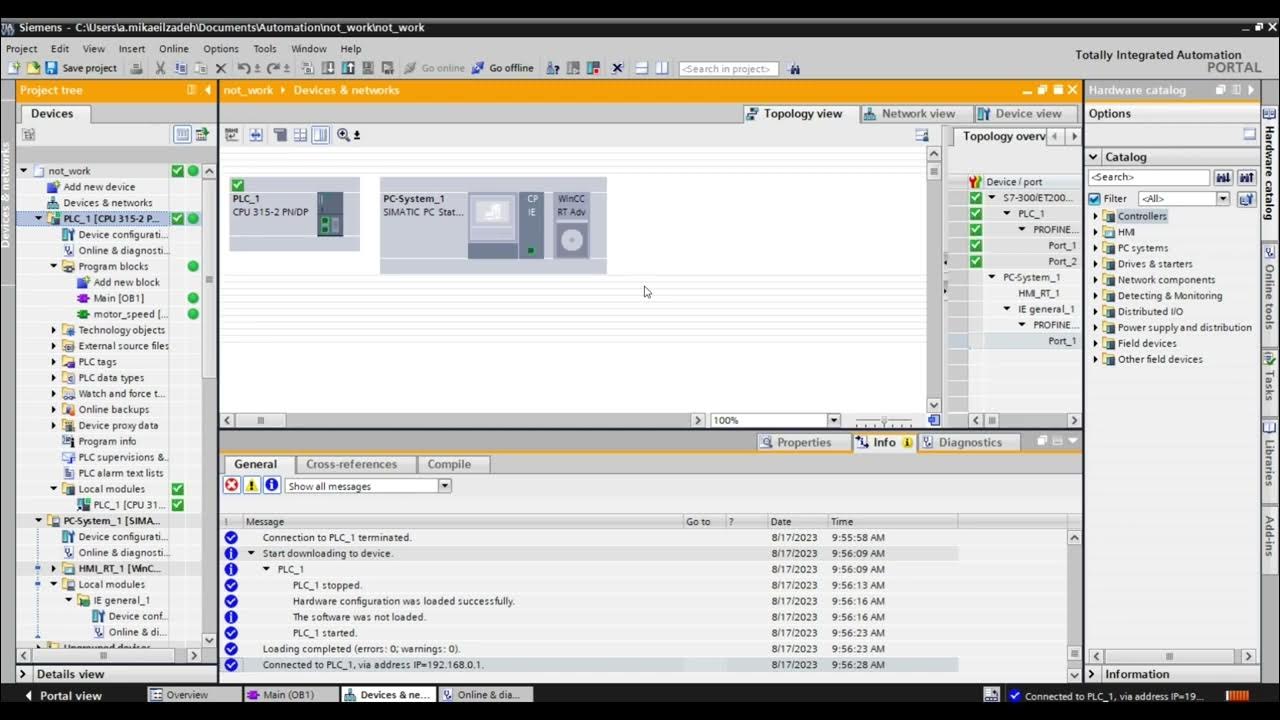Open the Edit menu
This screenshot has width=1280, height=720.
[60, 48]
